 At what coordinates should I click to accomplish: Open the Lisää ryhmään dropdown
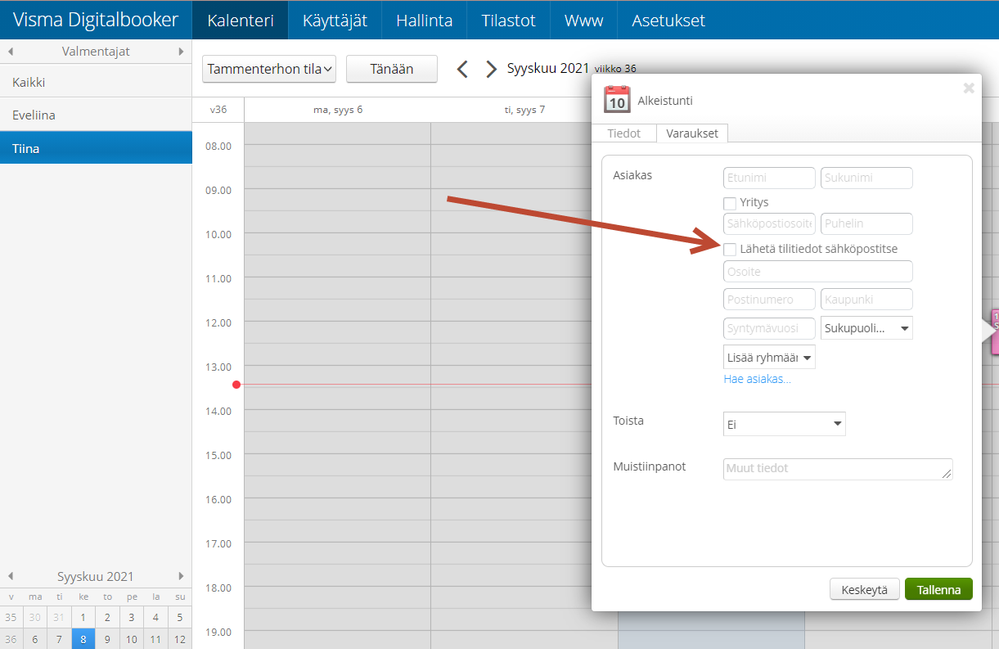click(769, 357)
